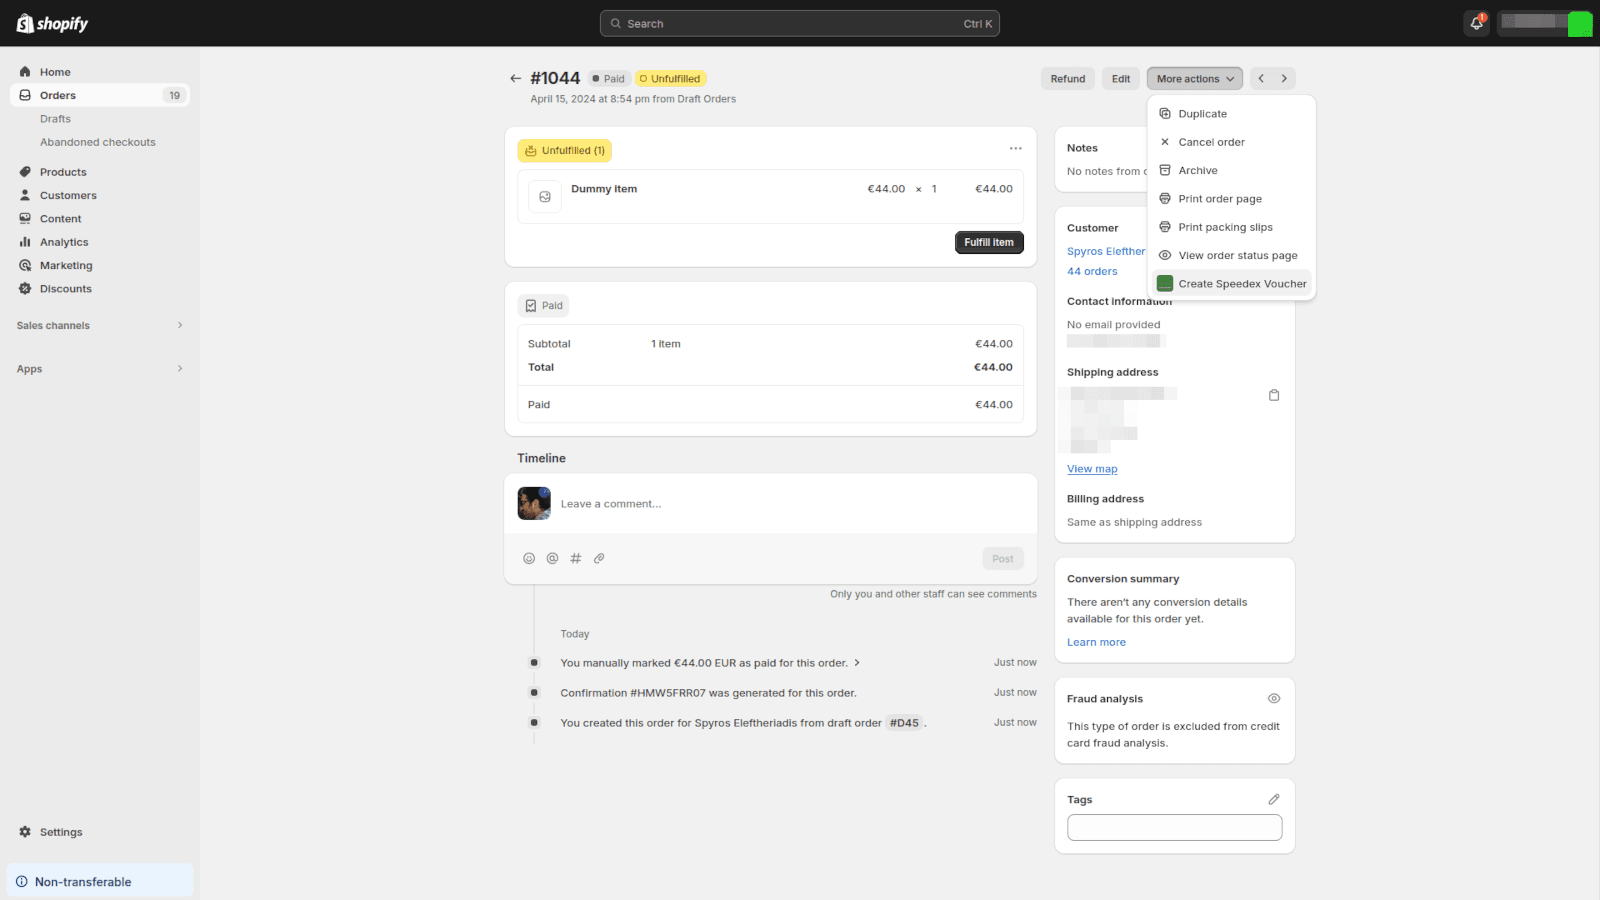Click the mention @ icon in comment box
Image resolution: width=1600 pixels, height=900 pixels.
point(552,559)
